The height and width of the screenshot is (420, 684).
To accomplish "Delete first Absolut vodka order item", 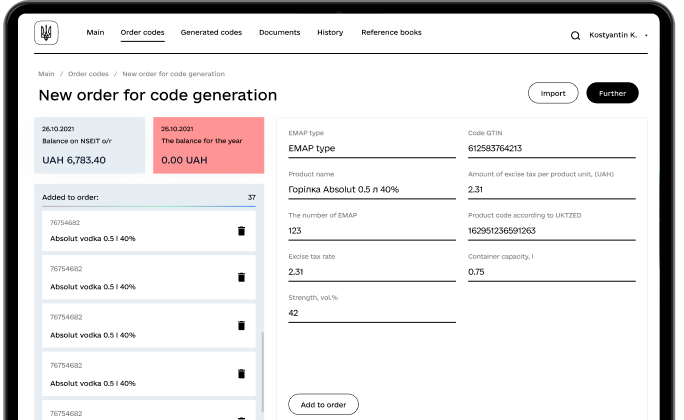I will (241, 231).
